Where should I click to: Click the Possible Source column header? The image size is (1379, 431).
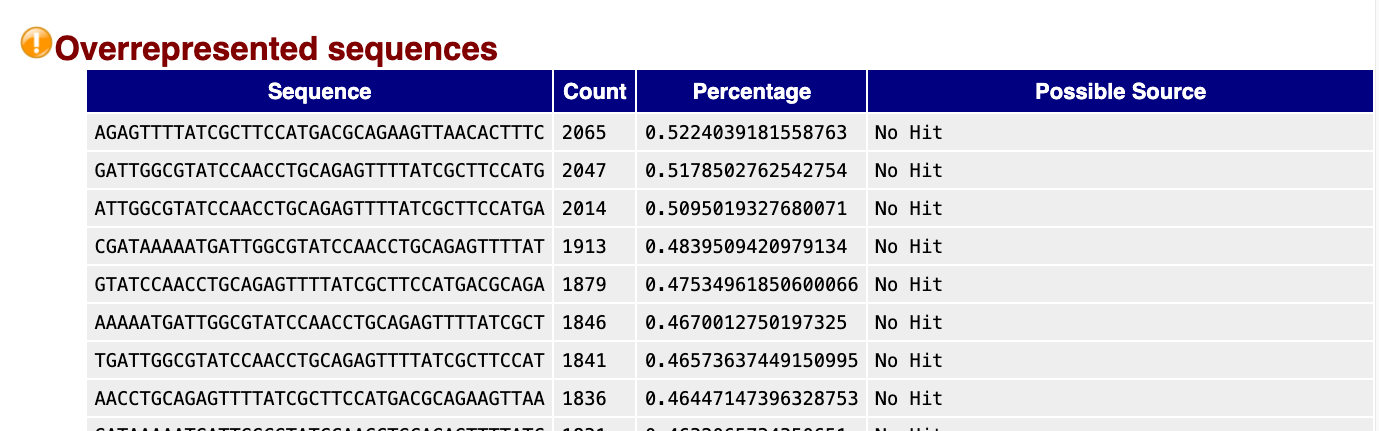click(x=1120, y=92)
